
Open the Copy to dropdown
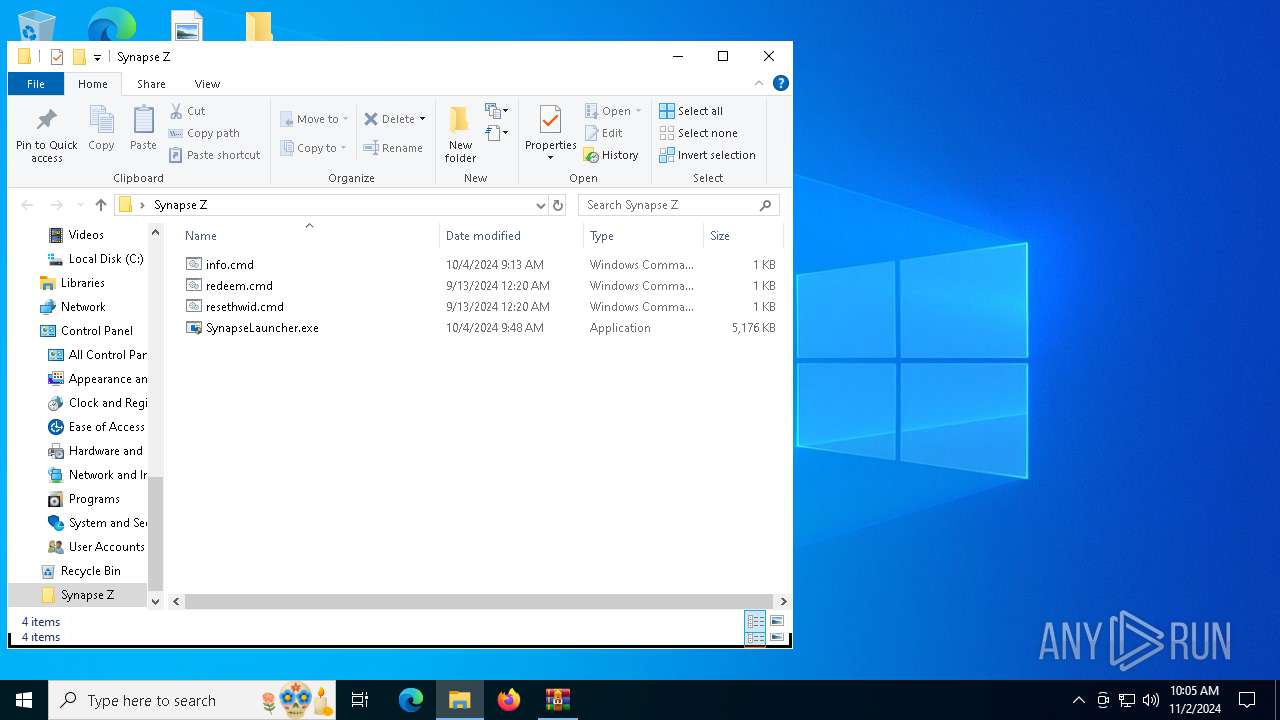click(x=313, y=148)
